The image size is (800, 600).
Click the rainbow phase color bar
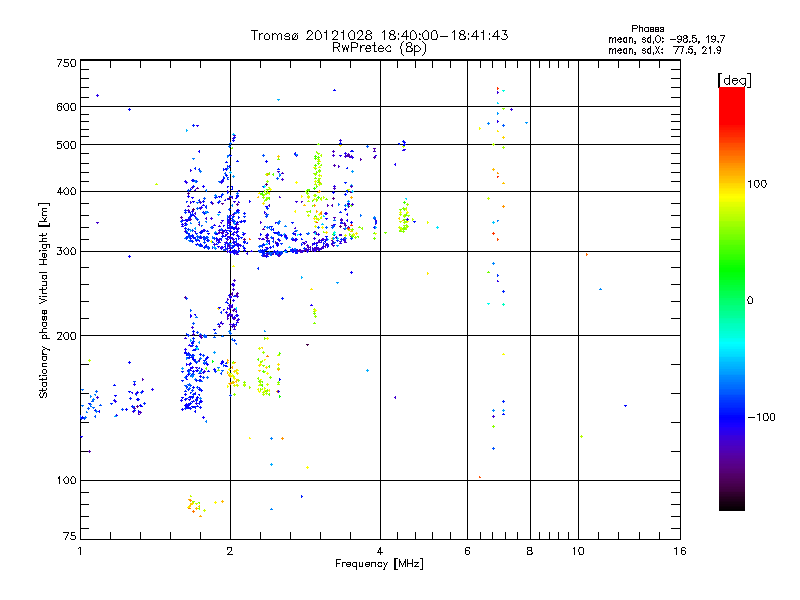click(732, 299)
